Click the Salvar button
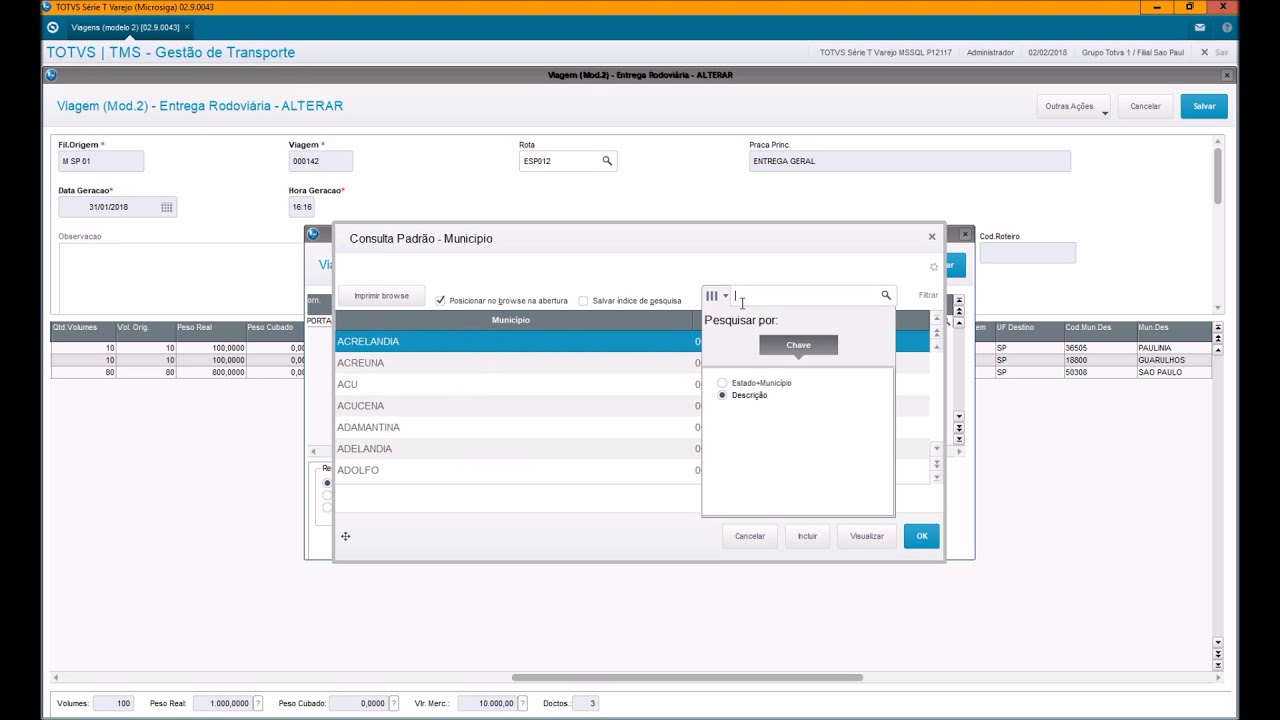The width and height of the screenshot is (1280, 720). (1204, 106)
